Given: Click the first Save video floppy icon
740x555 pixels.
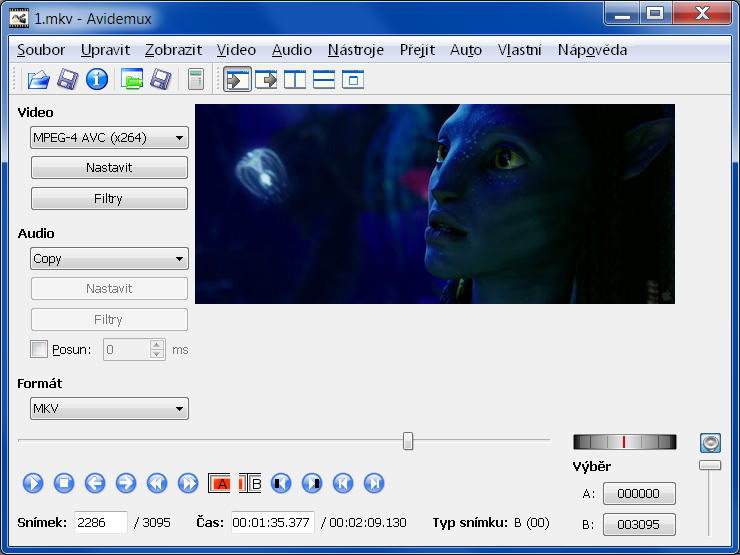Looking at the screenshot, I should pos(67,79).
